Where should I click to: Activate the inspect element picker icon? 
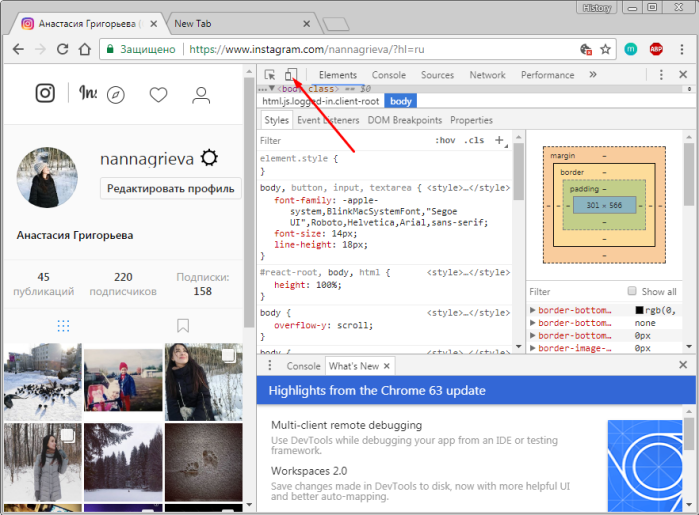(270, 74)
